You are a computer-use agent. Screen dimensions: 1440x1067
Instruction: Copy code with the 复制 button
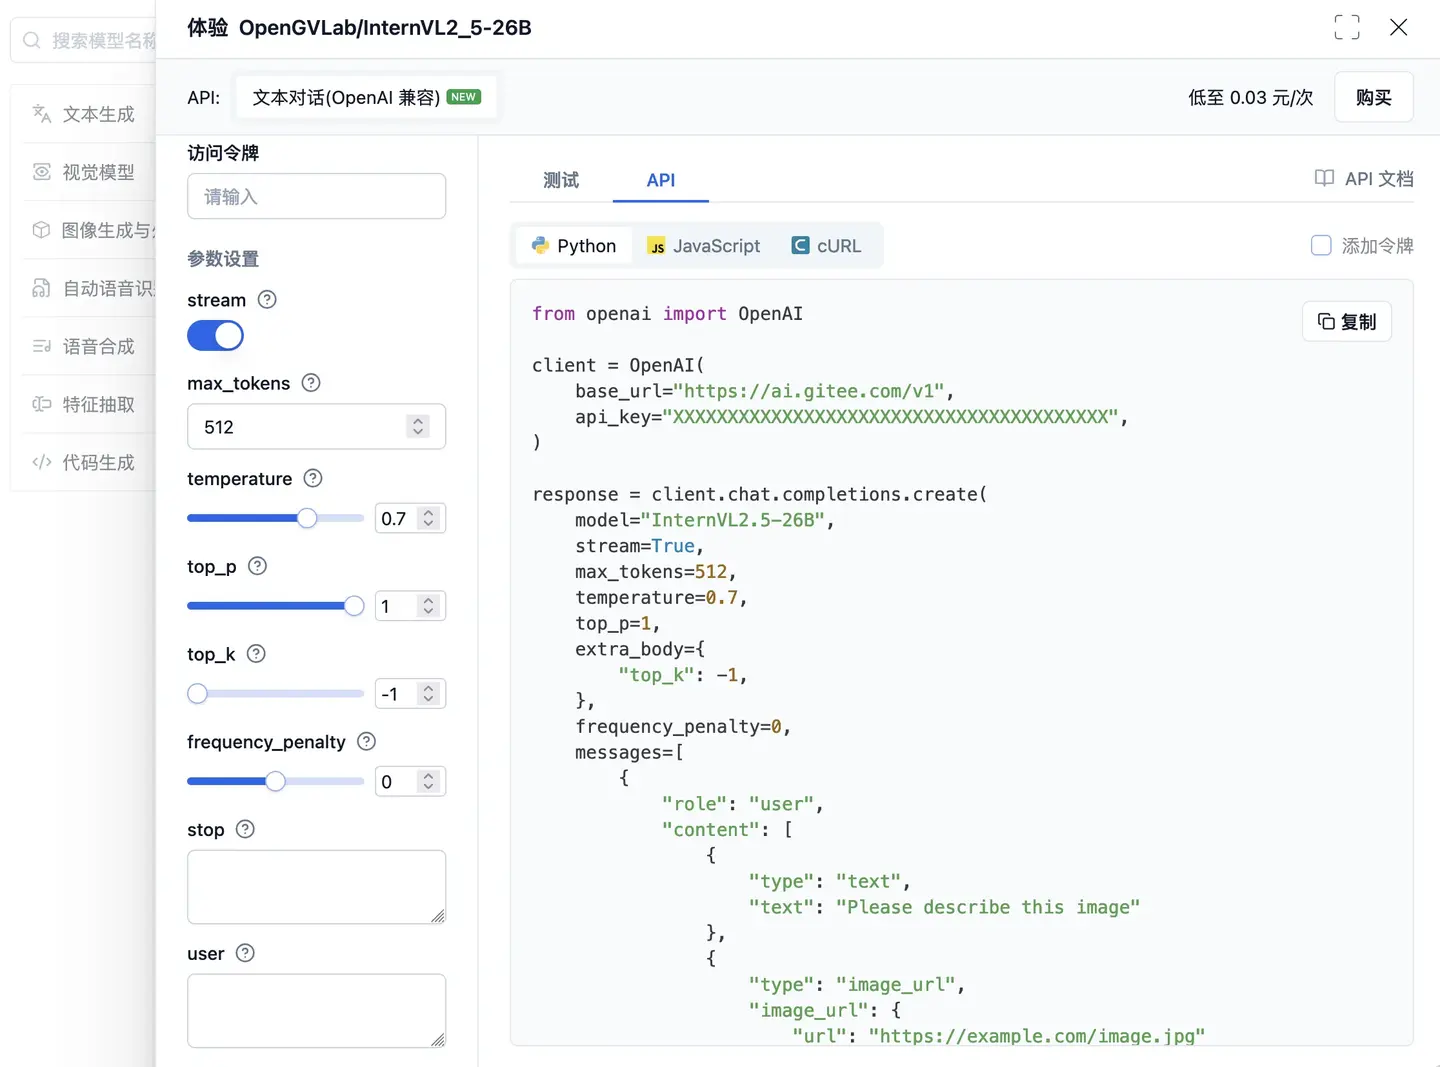pyautogui.click(x=1346, y=321)
